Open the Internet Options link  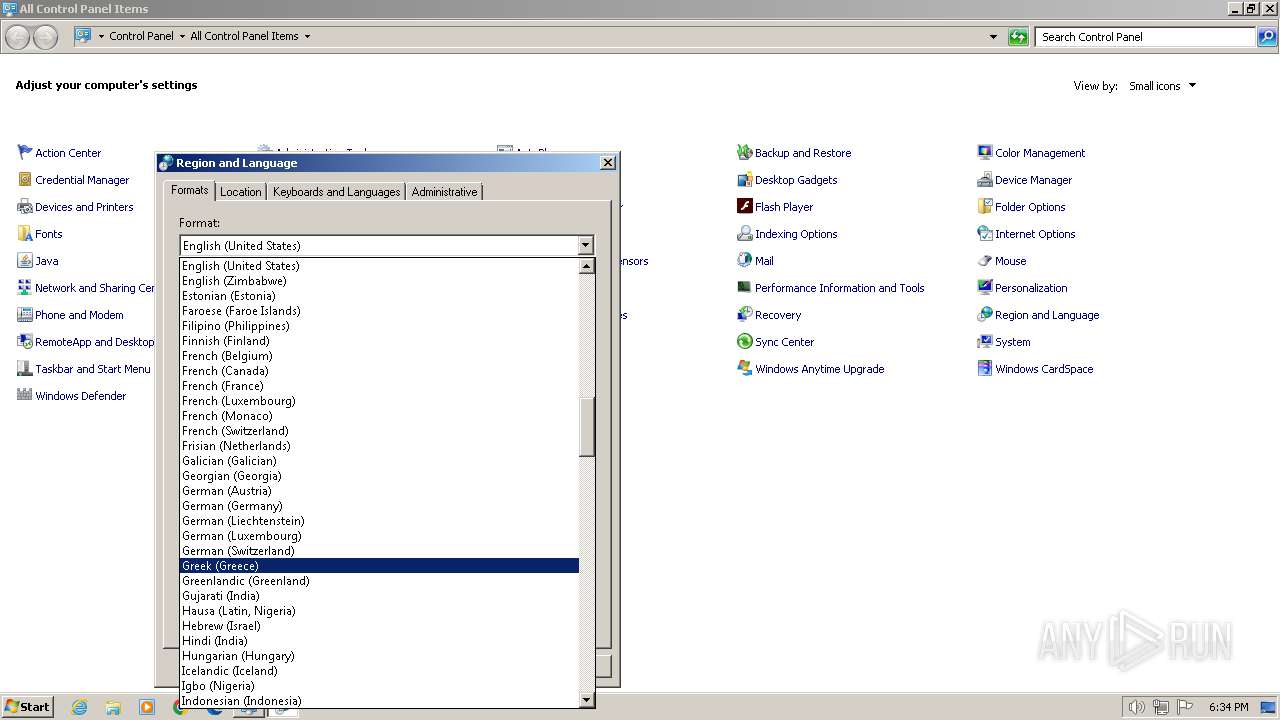pos(1035,234)
